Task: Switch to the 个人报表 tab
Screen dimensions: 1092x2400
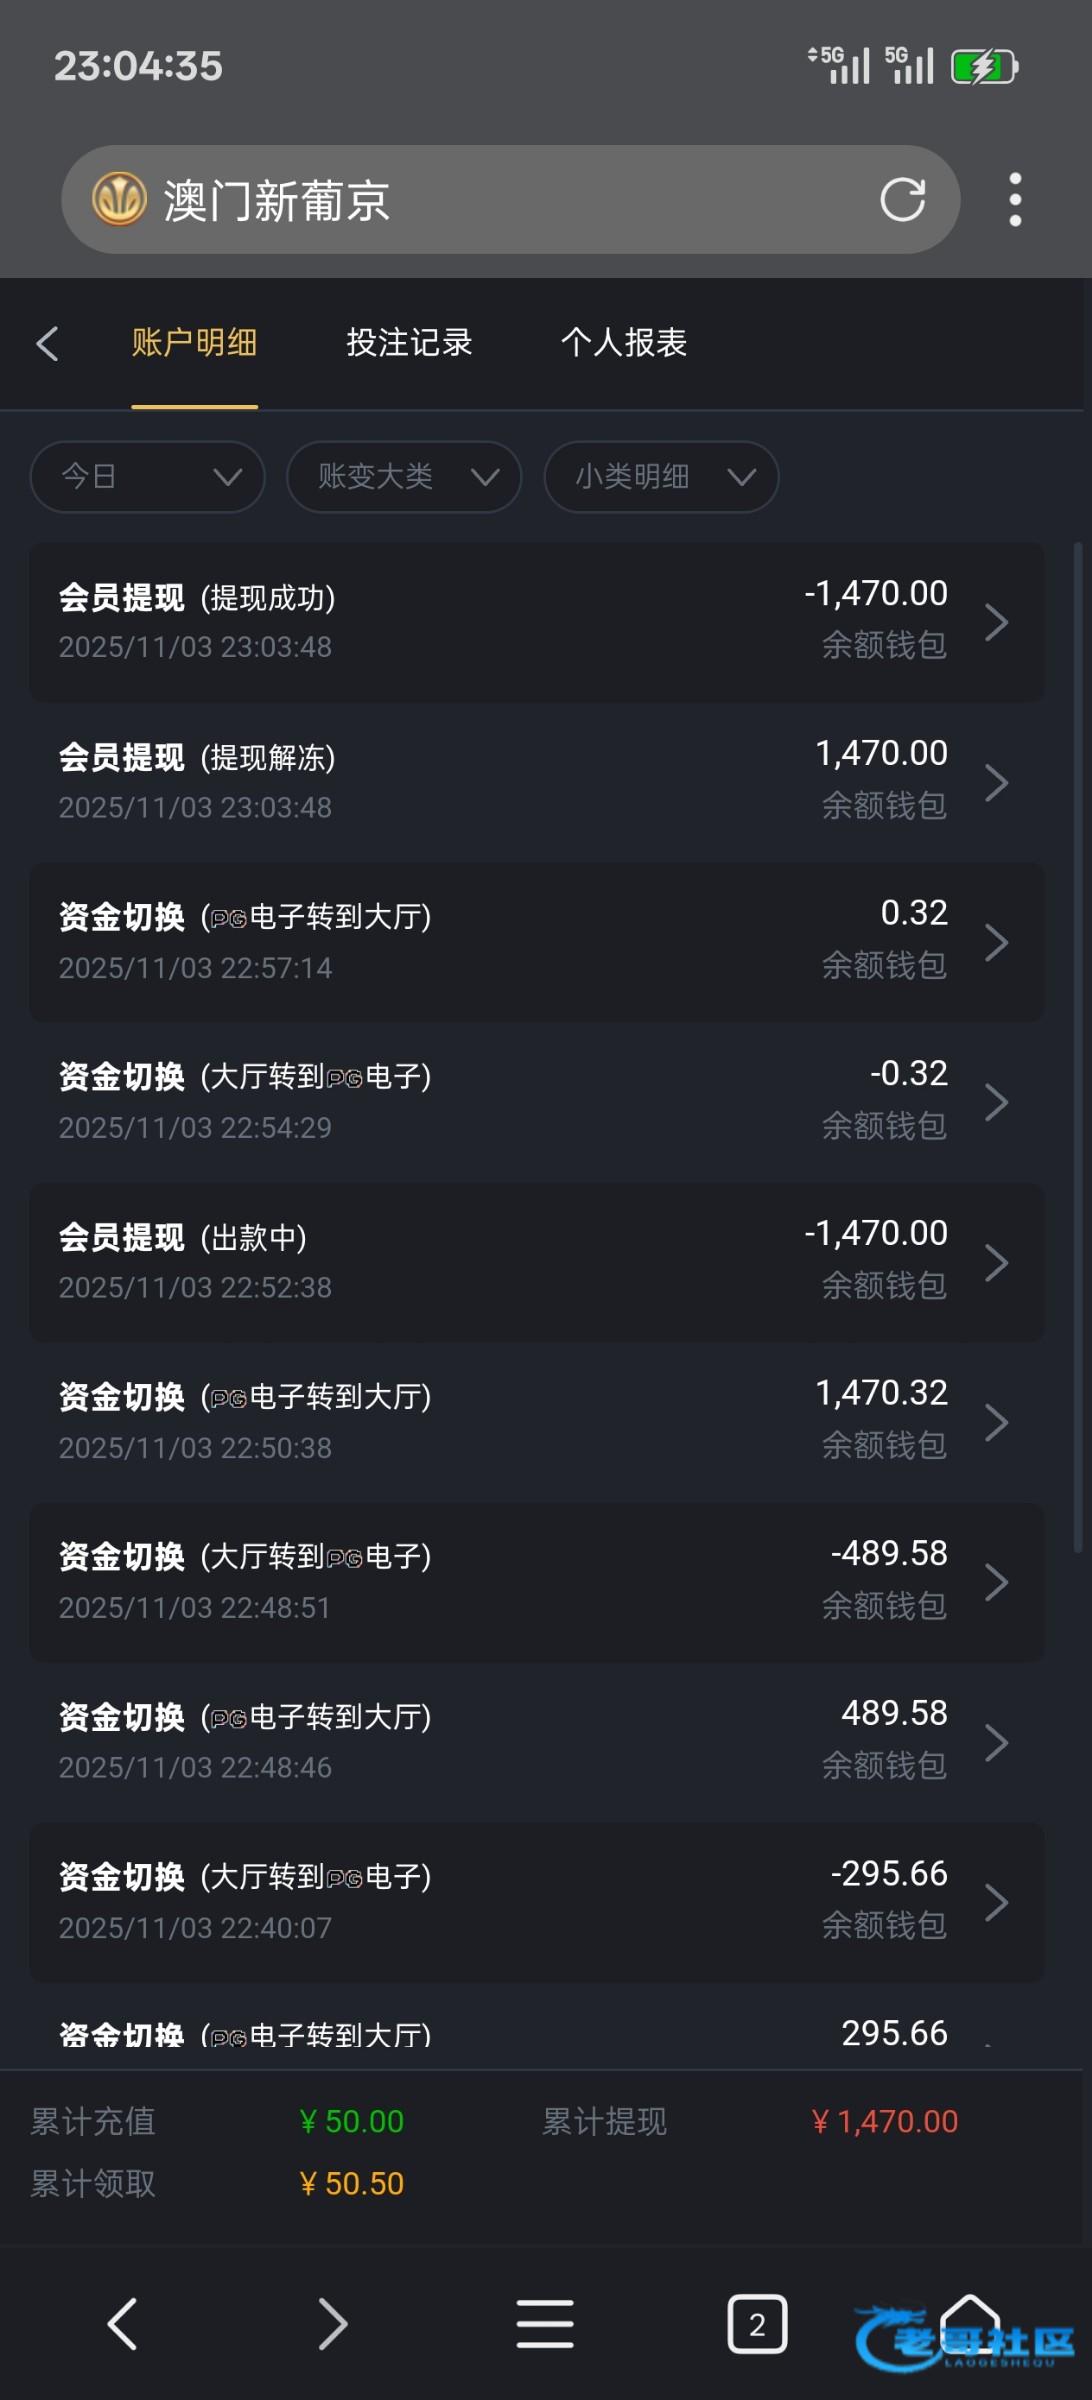Action: click(624, 343)
